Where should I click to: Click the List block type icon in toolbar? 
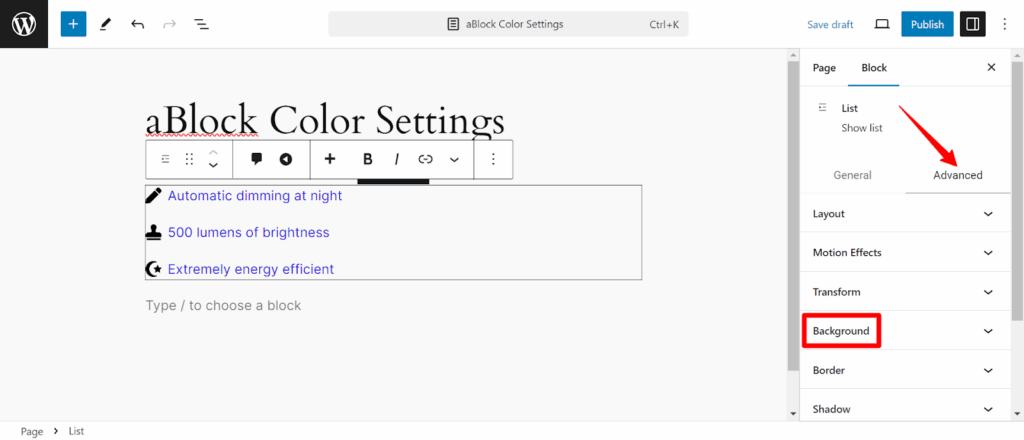[165, 159]
